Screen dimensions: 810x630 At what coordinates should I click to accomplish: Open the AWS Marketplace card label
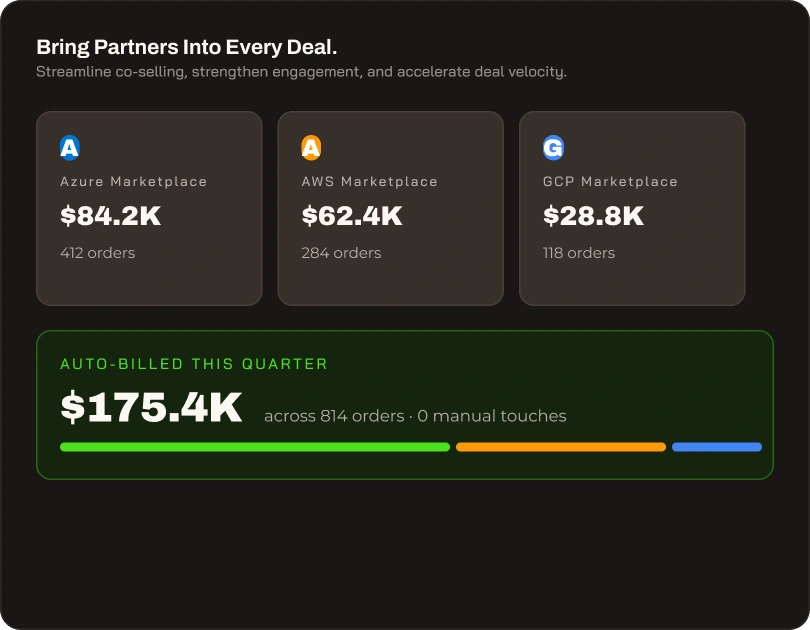click(x=370, y=182)
